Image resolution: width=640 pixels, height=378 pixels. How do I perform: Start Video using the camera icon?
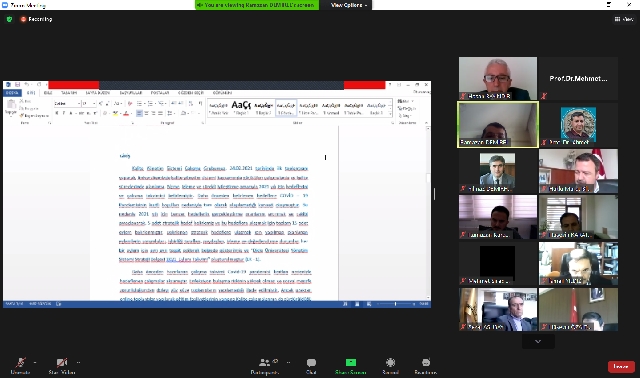point(62,362)
